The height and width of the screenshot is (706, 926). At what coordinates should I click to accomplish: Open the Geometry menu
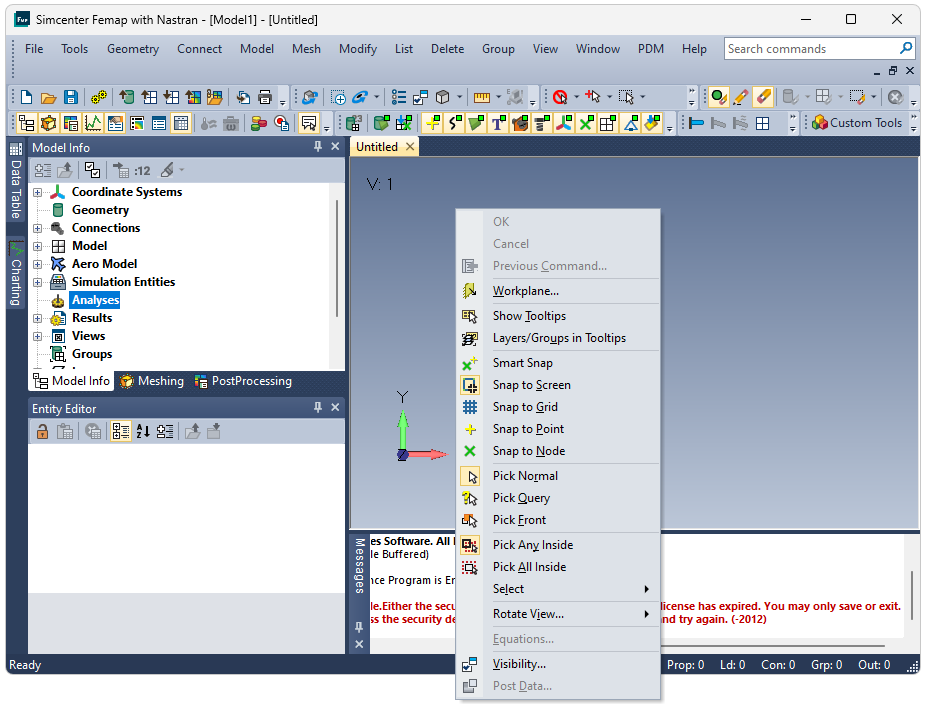(x=133, y=49)
